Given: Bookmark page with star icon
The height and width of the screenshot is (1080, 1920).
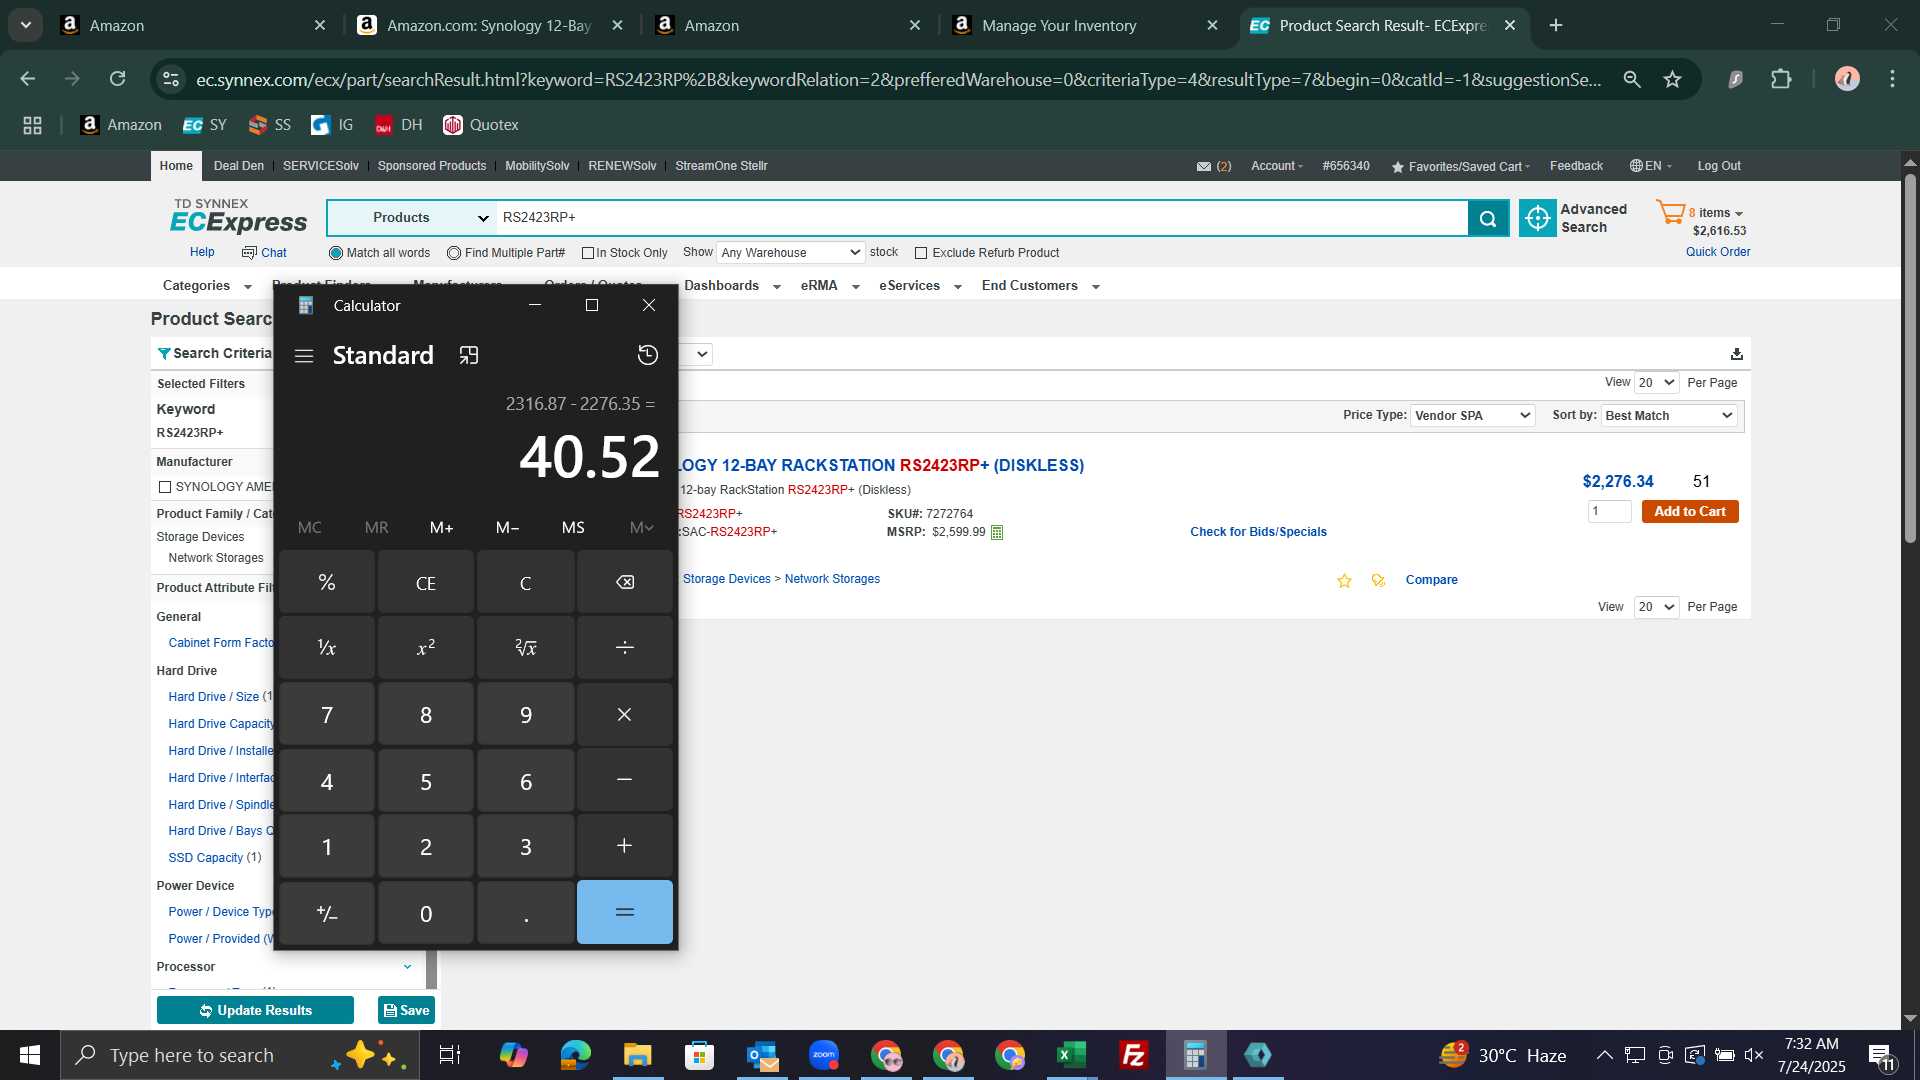Looking at the screenshot, I should [1672, 79].
